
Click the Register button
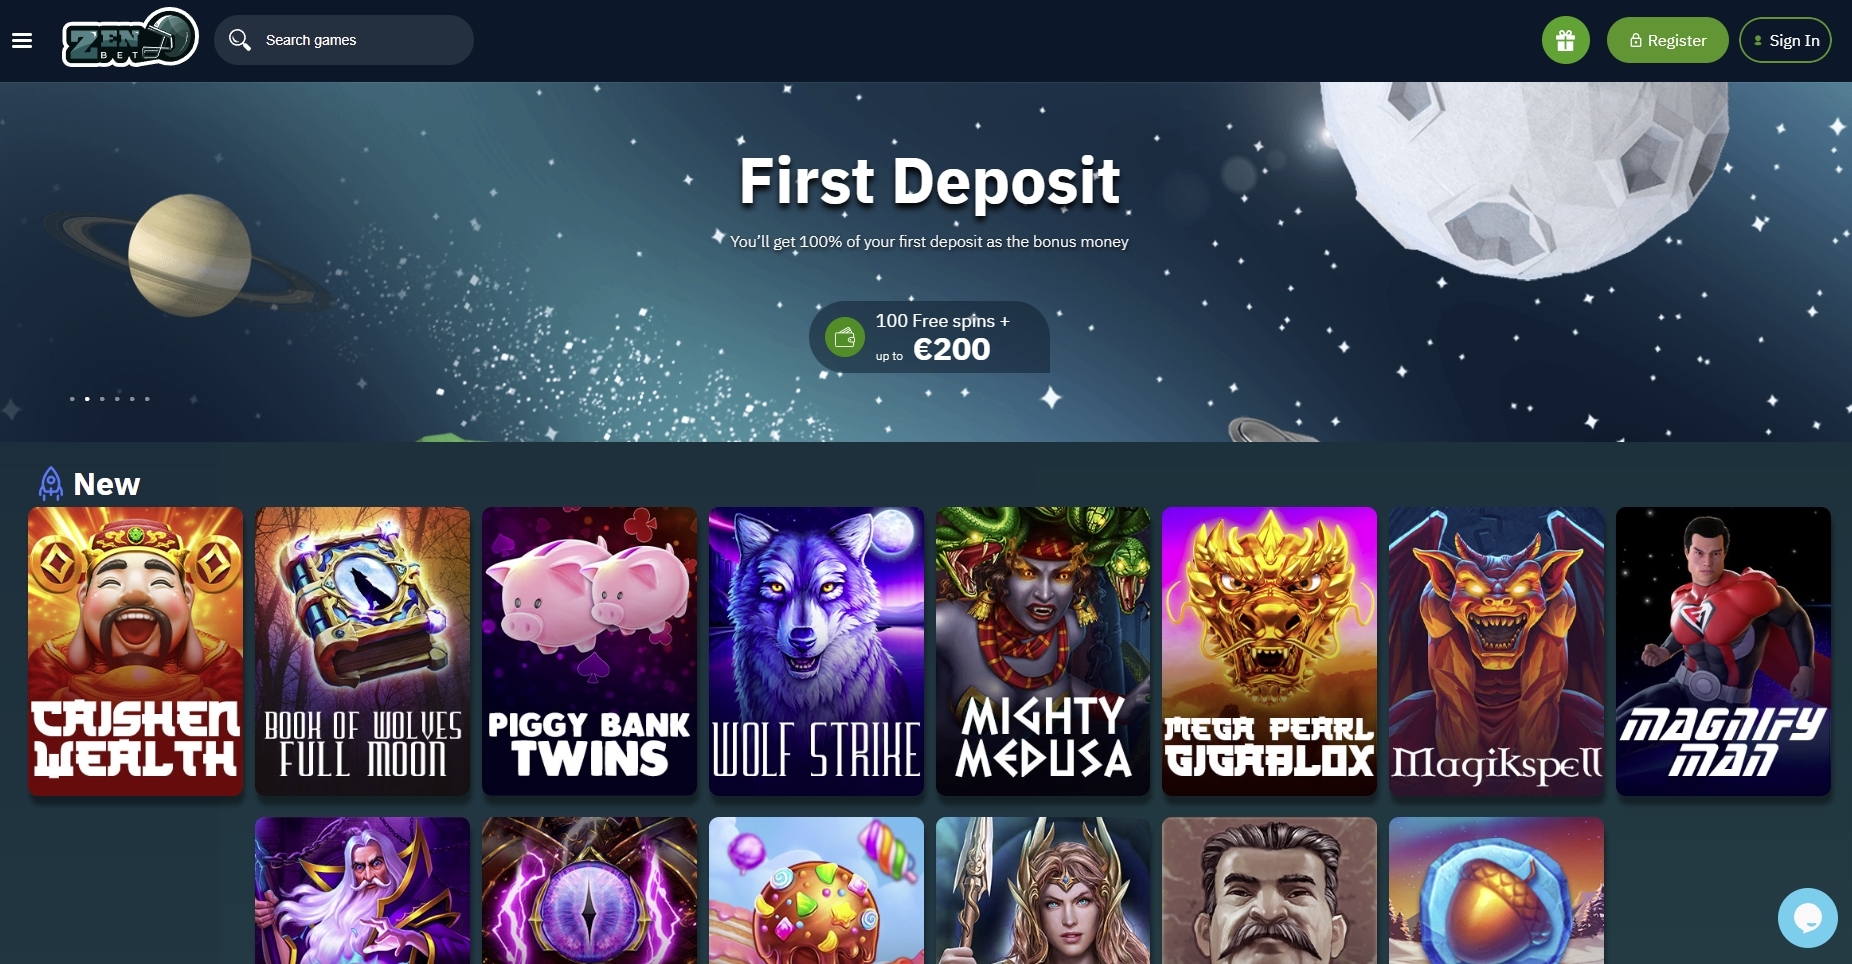1667,40
